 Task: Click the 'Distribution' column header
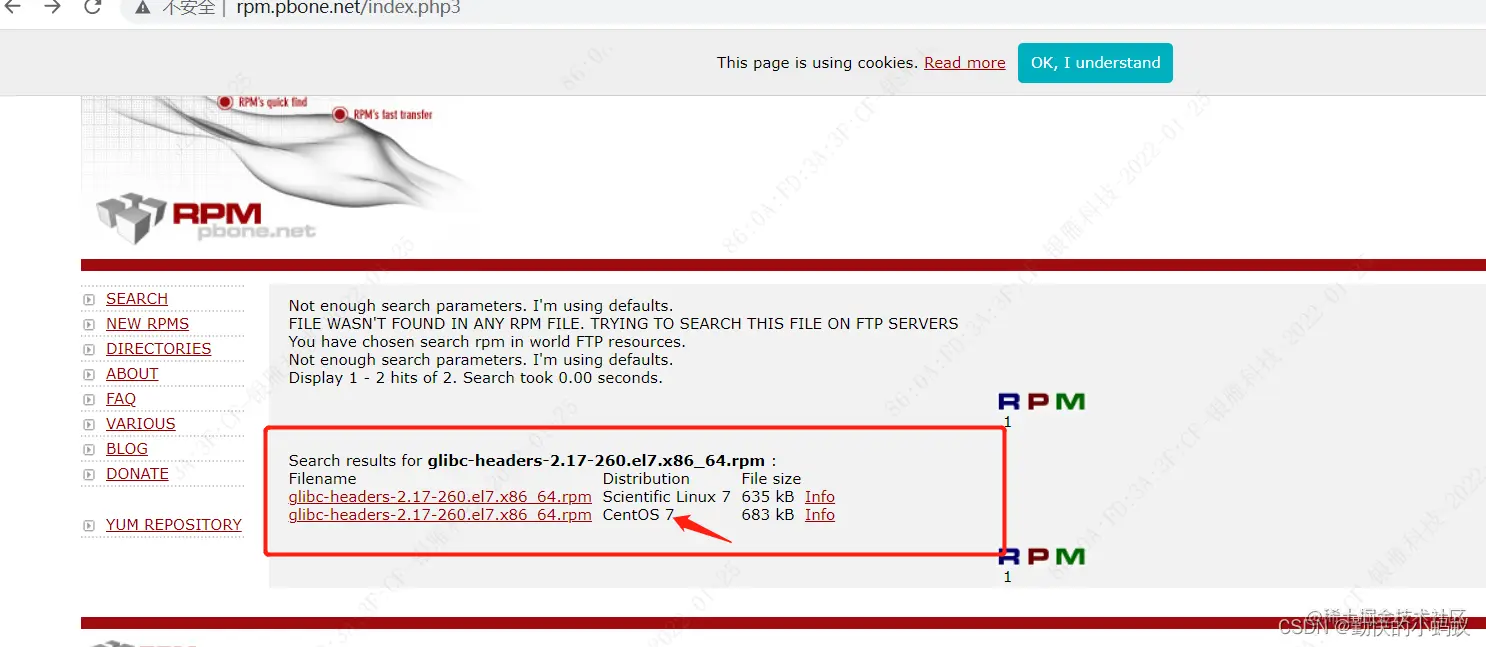646,479
